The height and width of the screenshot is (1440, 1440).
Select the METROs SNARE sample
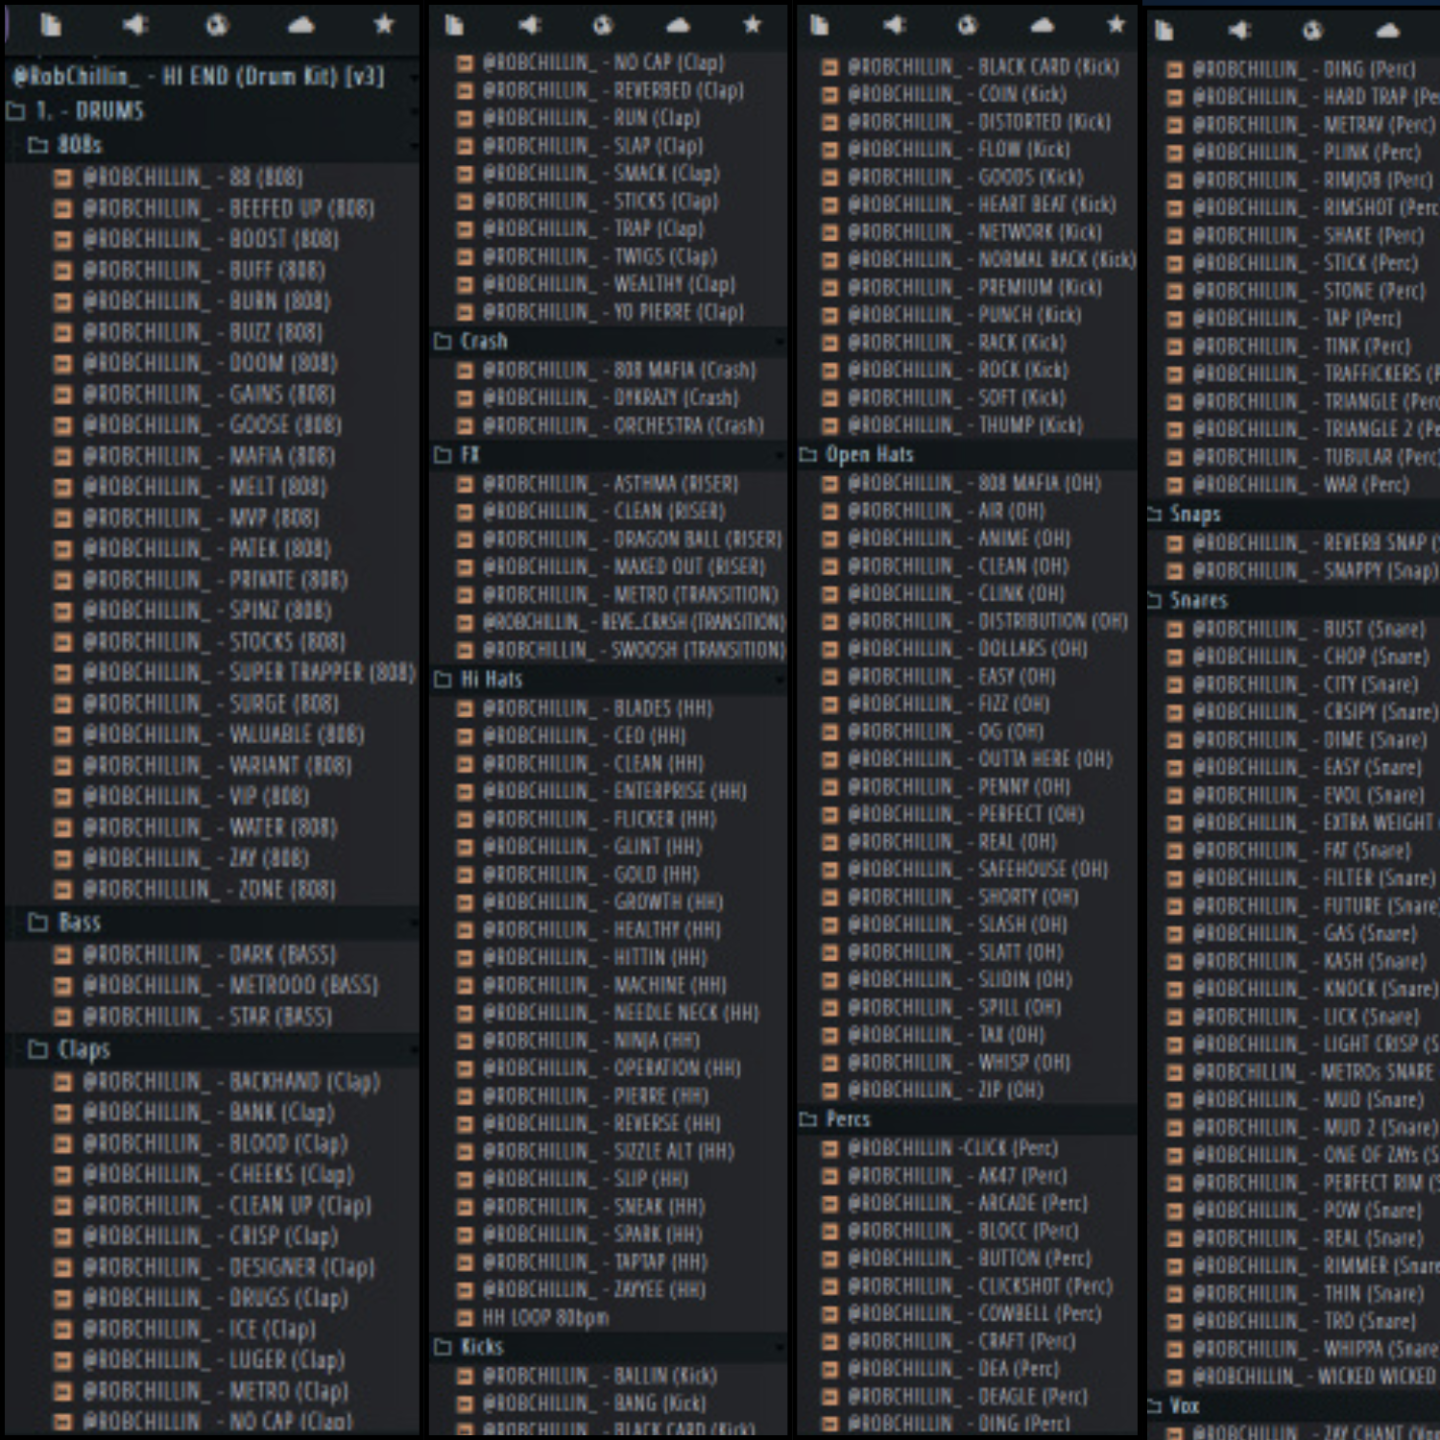click(x=1316, y=1072)
